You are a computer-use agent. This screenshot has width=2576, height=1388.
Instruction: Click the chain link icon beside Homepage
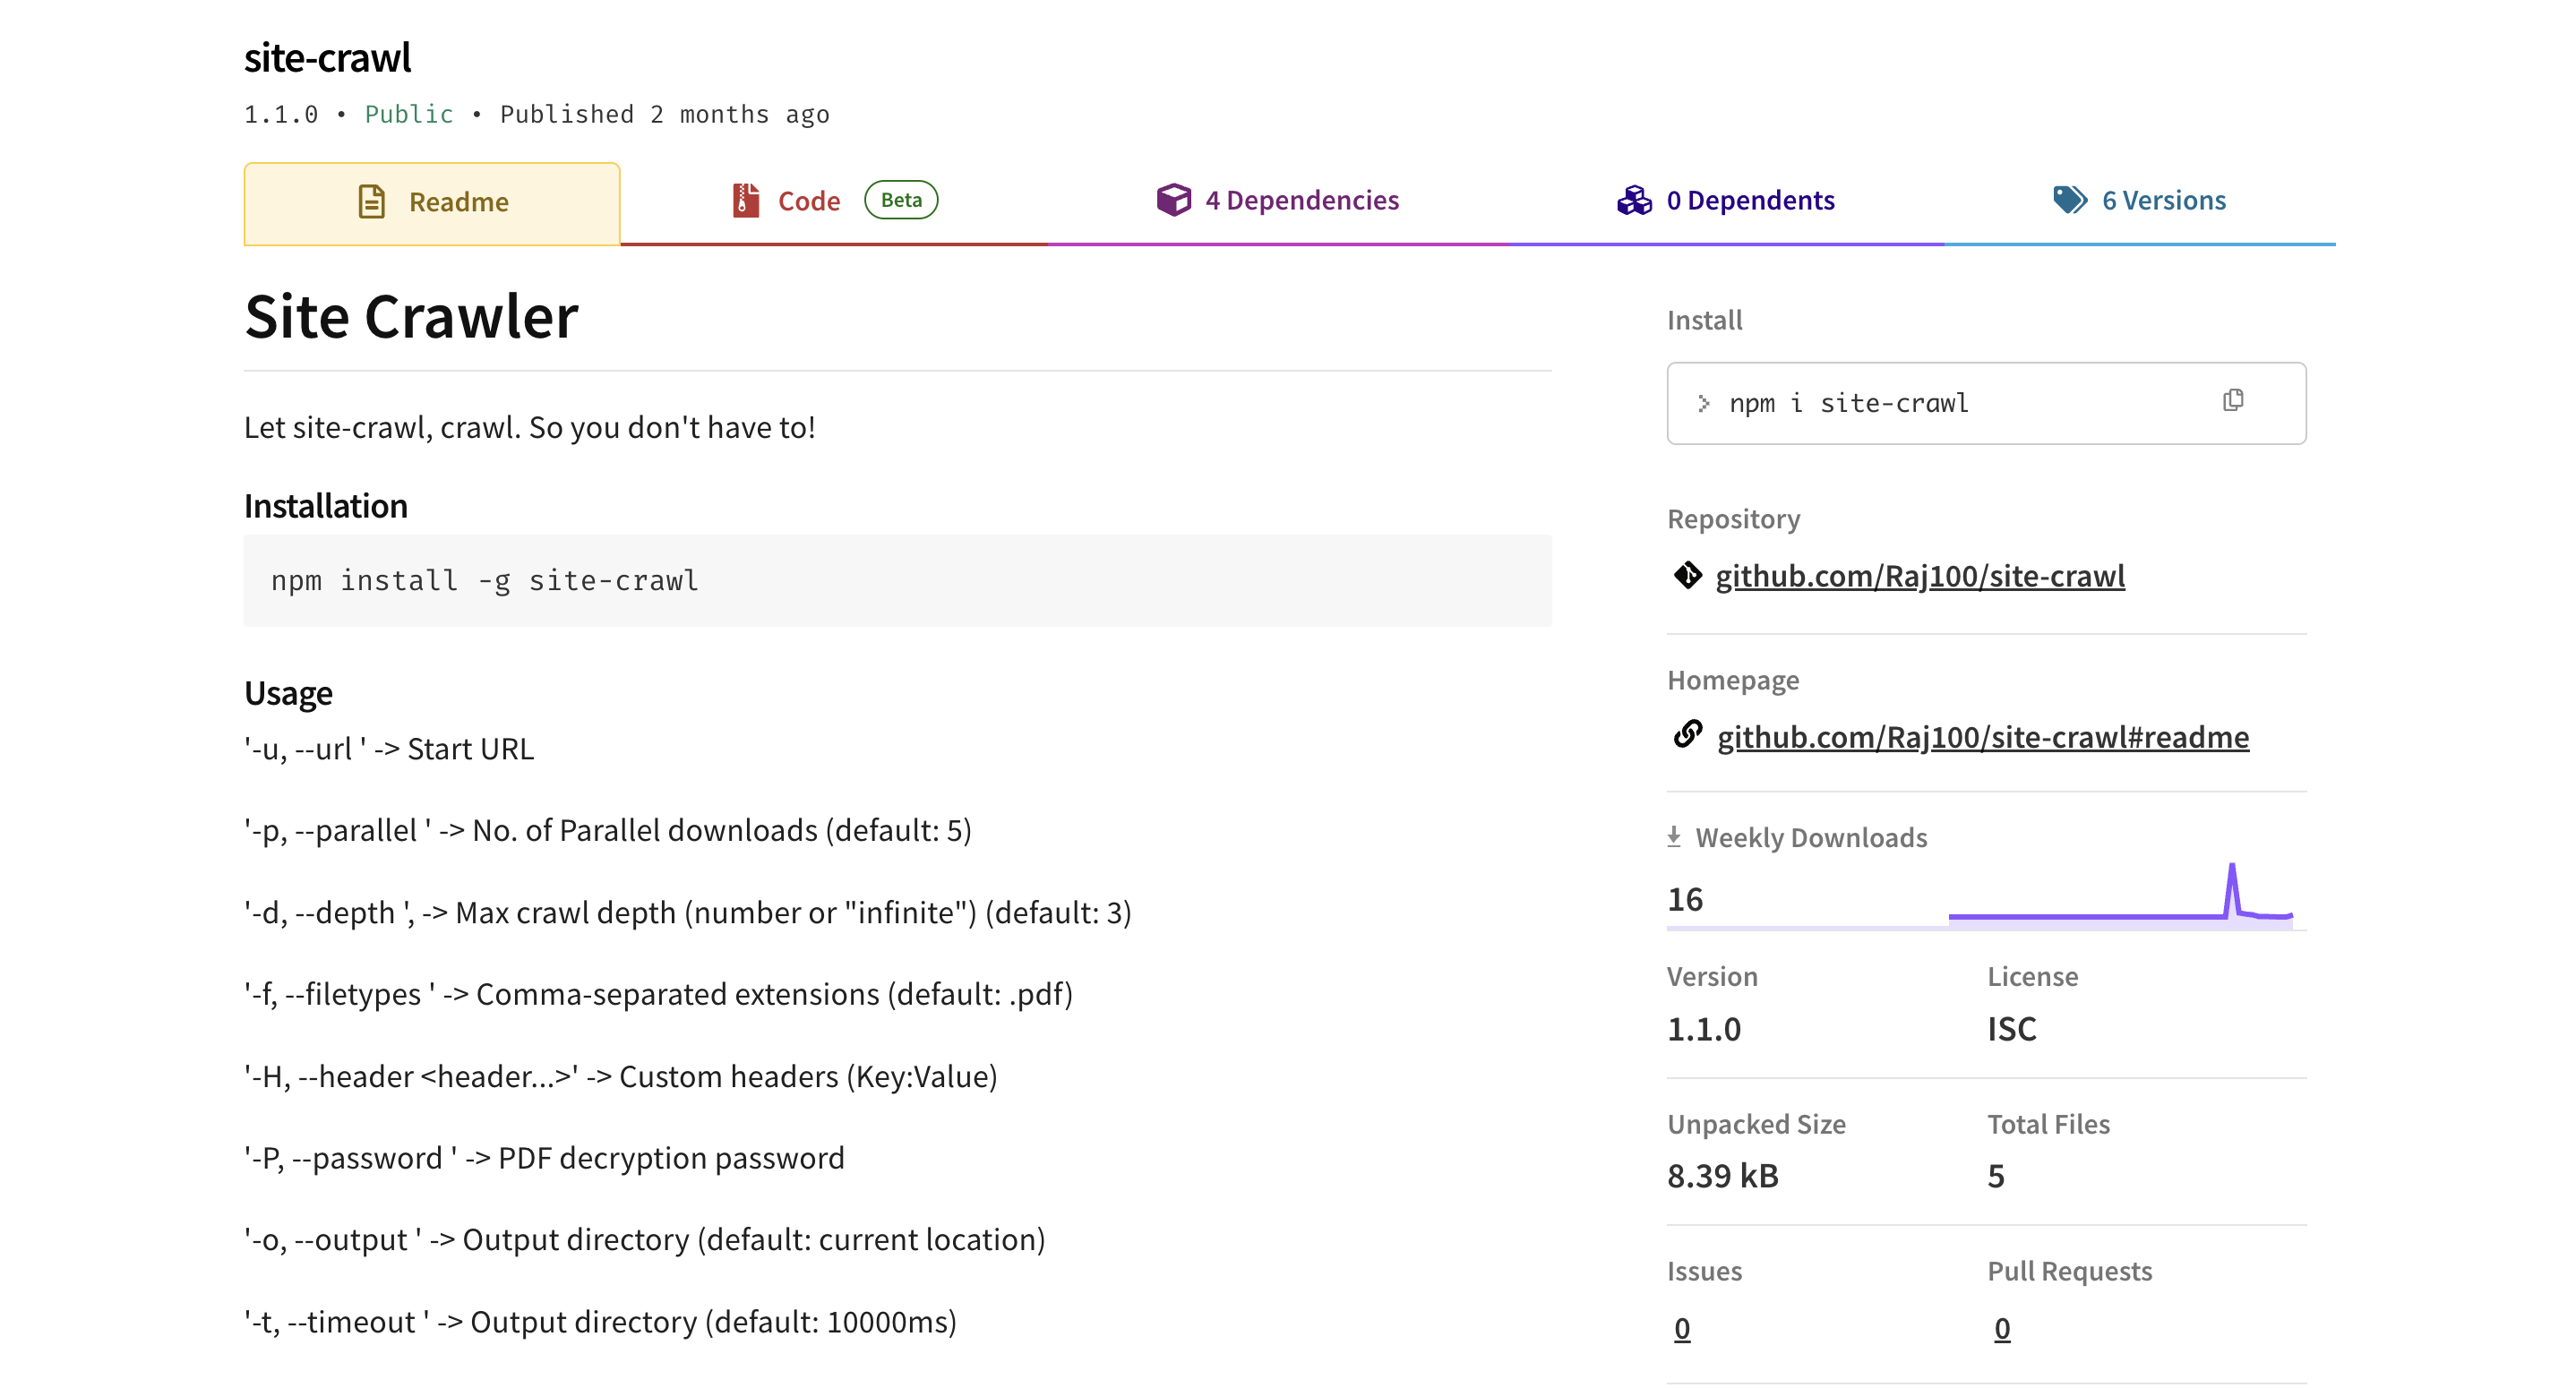click(1688, 736)
